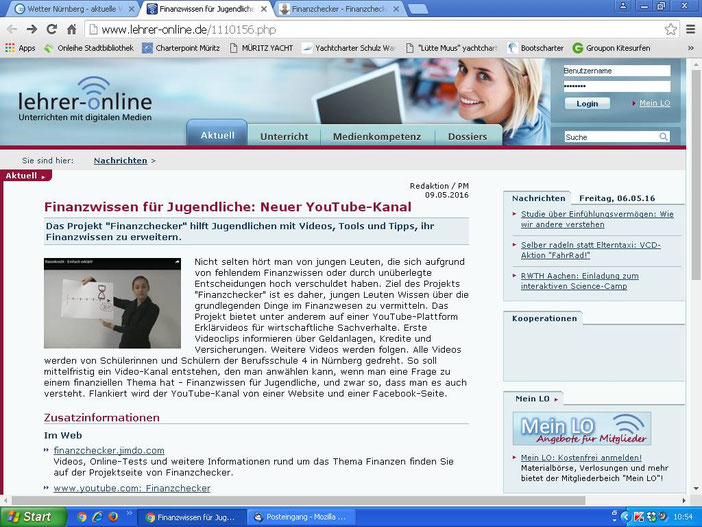Open the browser home page
This screenshot has height=527, width=702.
71,30
